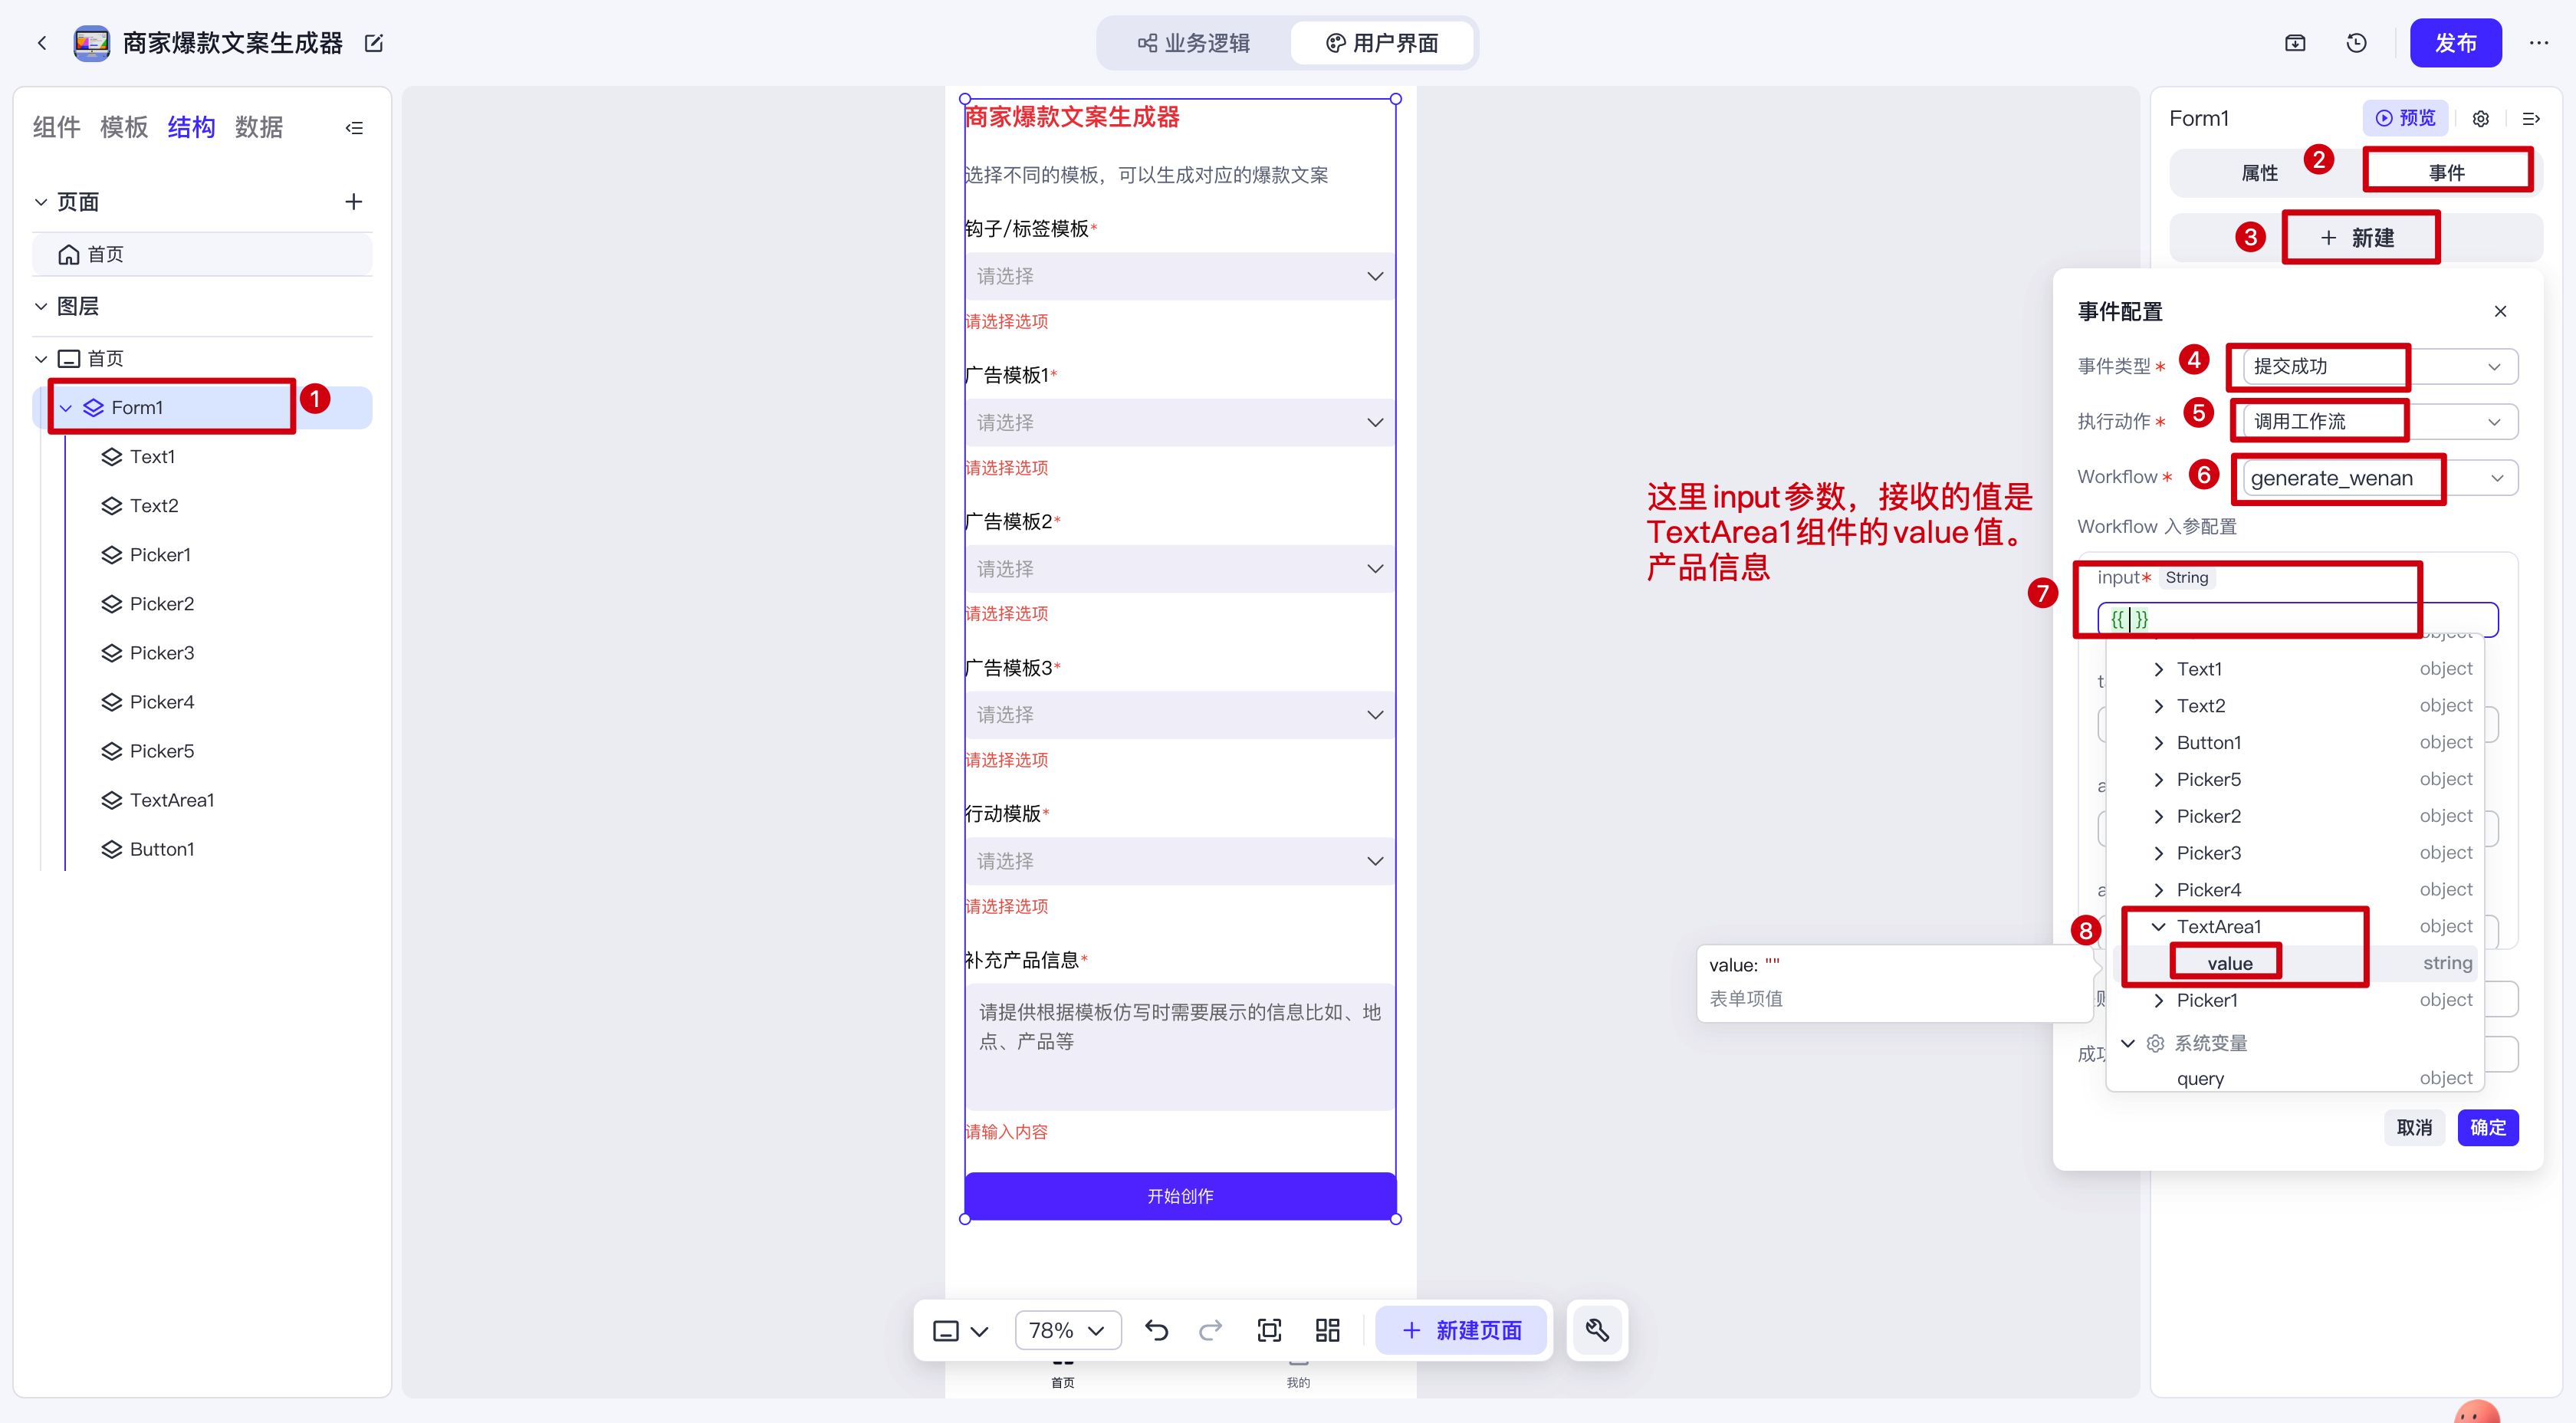Click the wrench debug tool icon
Viewport: 2576px width, 1423px height.
pos(1597,1330)
